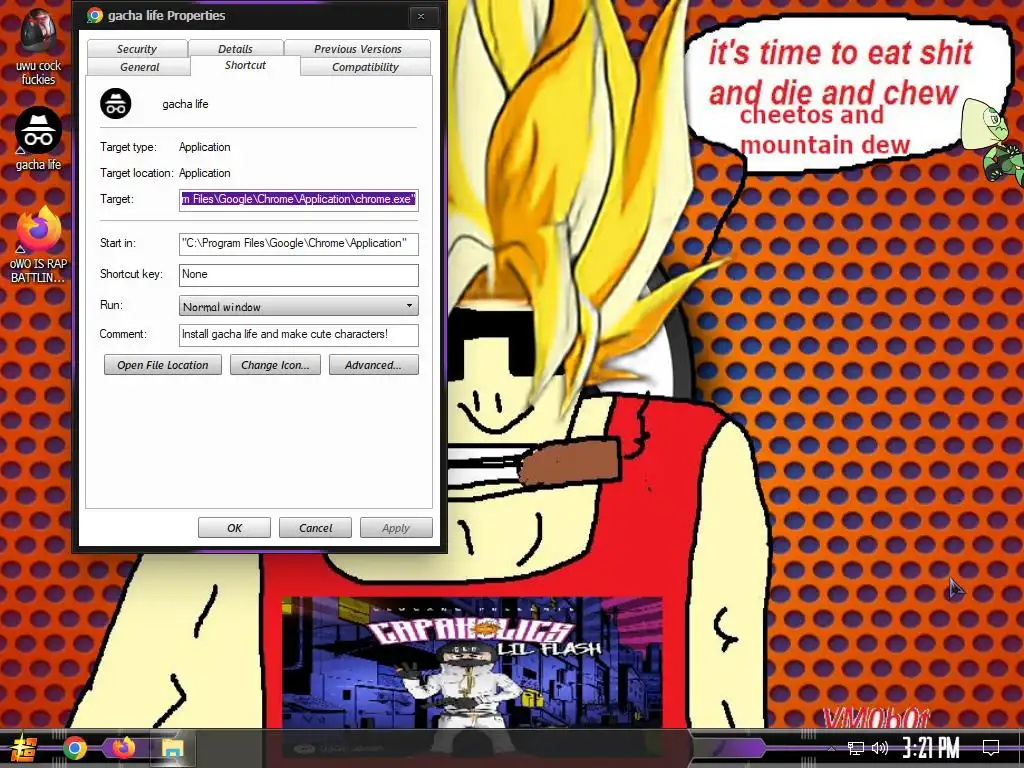The height and width of the screenshot is (768, 1024).
Task: Switch to the General tab
Action: 139,67
